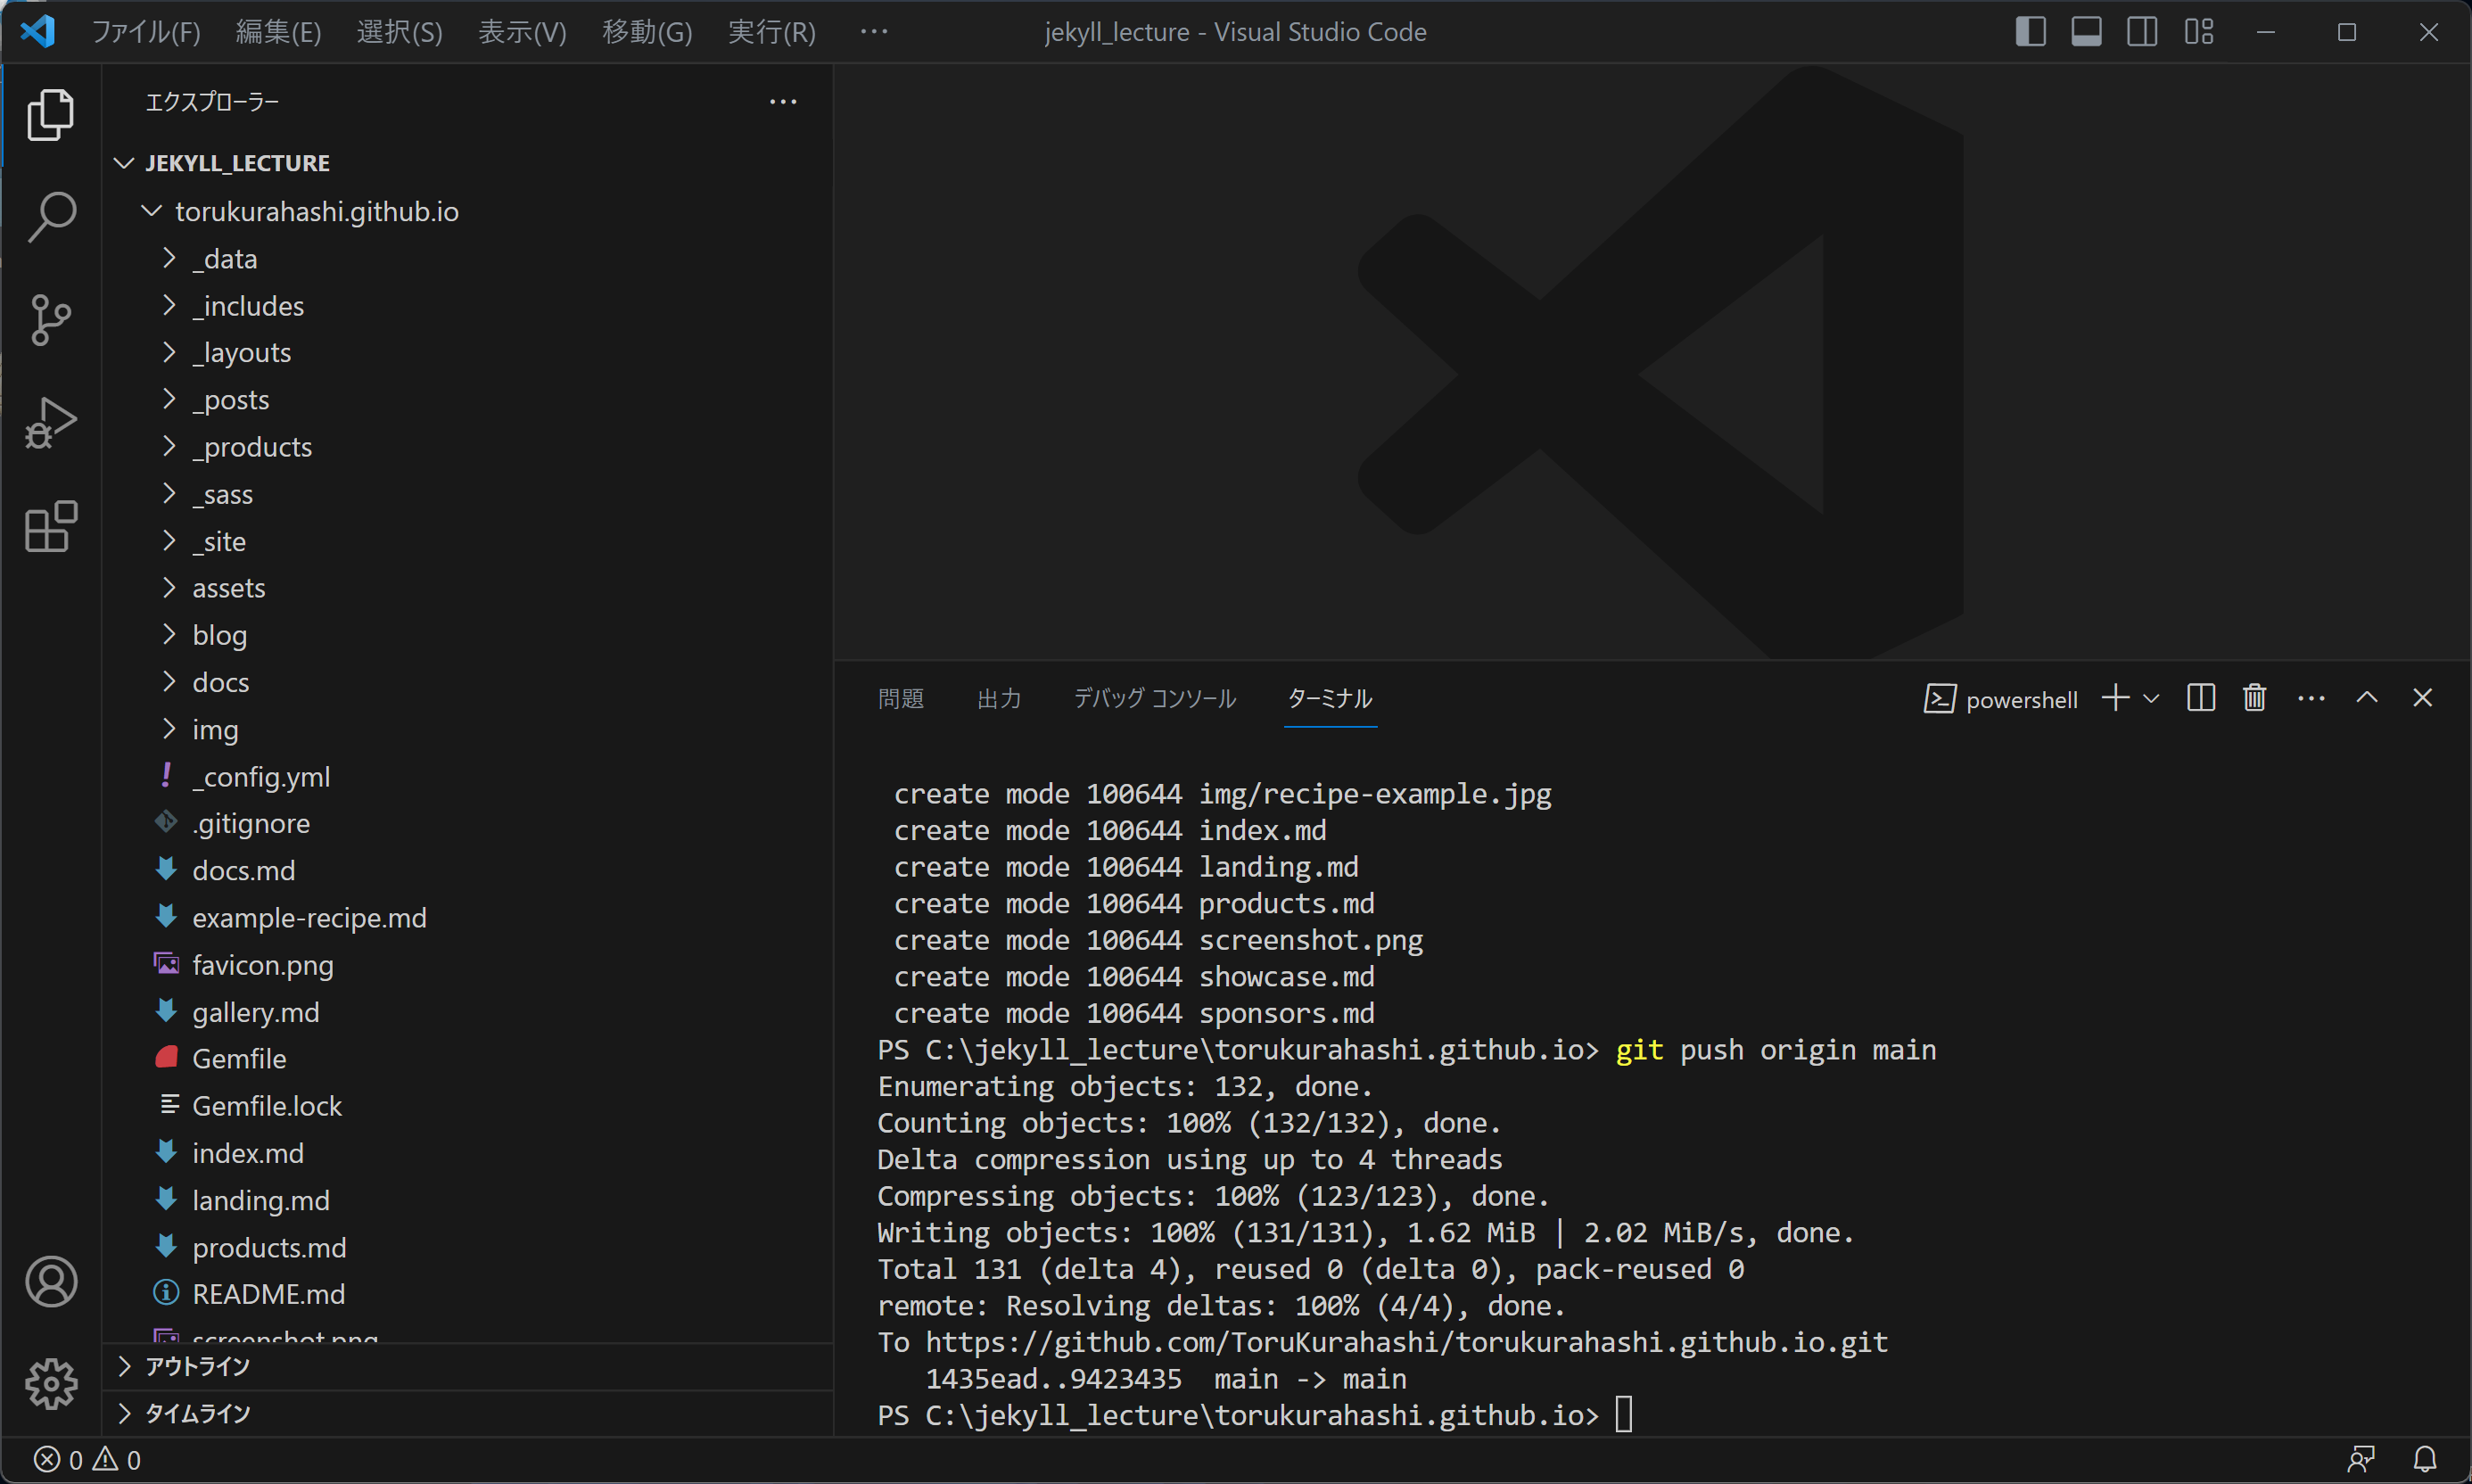Image resolution: width=2472 pixels, height=1484 pixels.
Task: Kill the terminal with trash icon
Action: pos(2254,698)
